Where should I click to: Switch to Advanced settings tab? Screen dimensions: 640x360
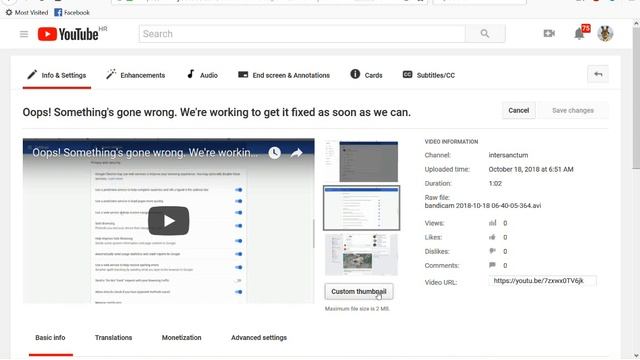click(x=259, y=338)
